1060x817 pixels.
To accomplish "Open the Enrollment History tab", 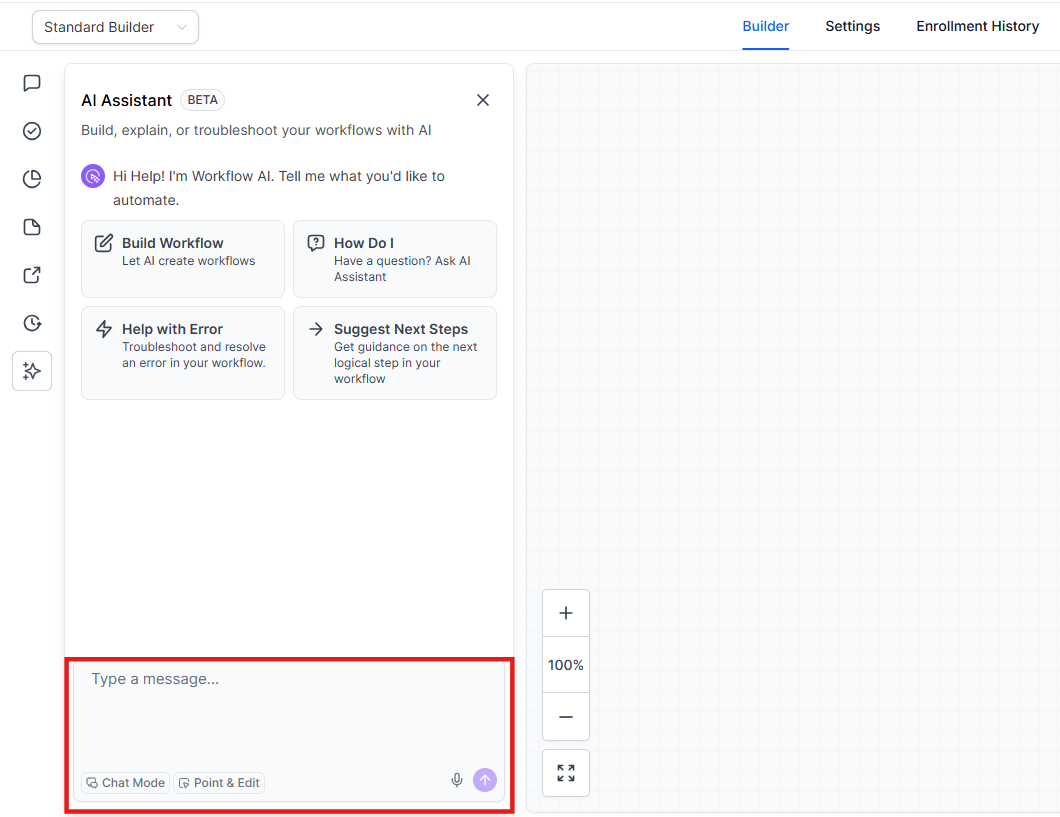I will [977, 26].
